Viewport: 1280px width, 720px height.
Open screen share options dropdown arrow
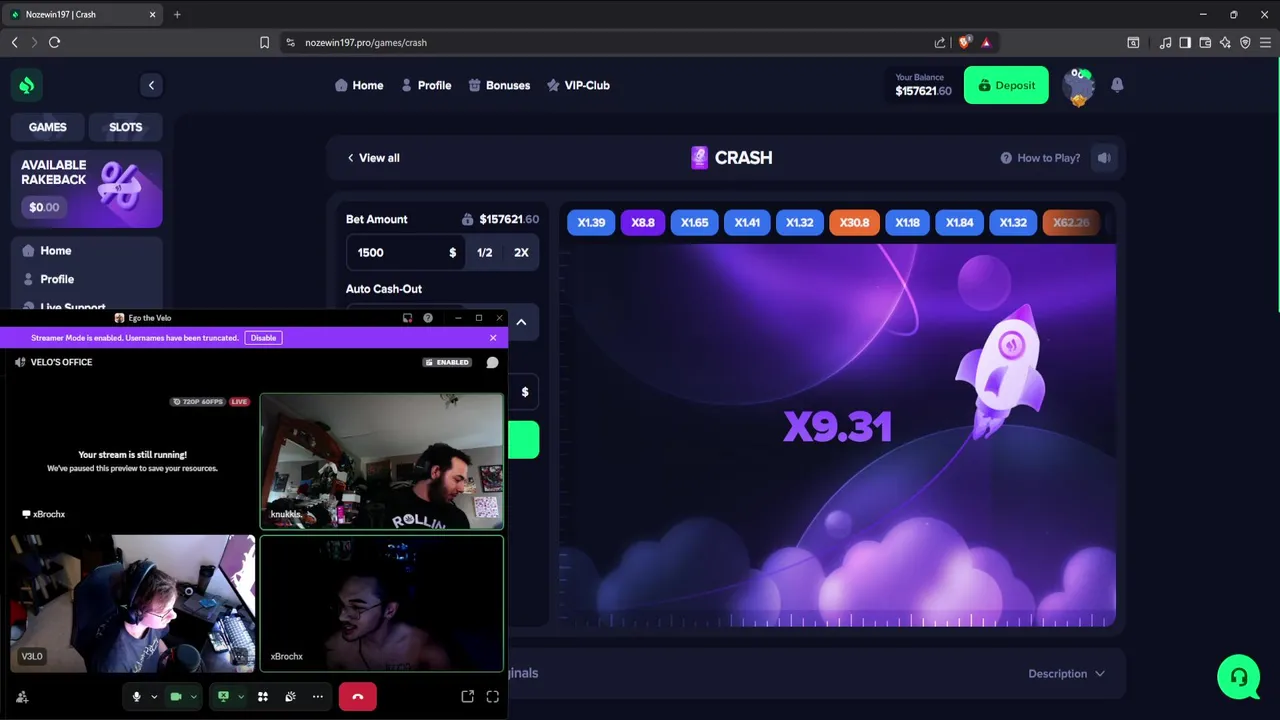point(240,697)
